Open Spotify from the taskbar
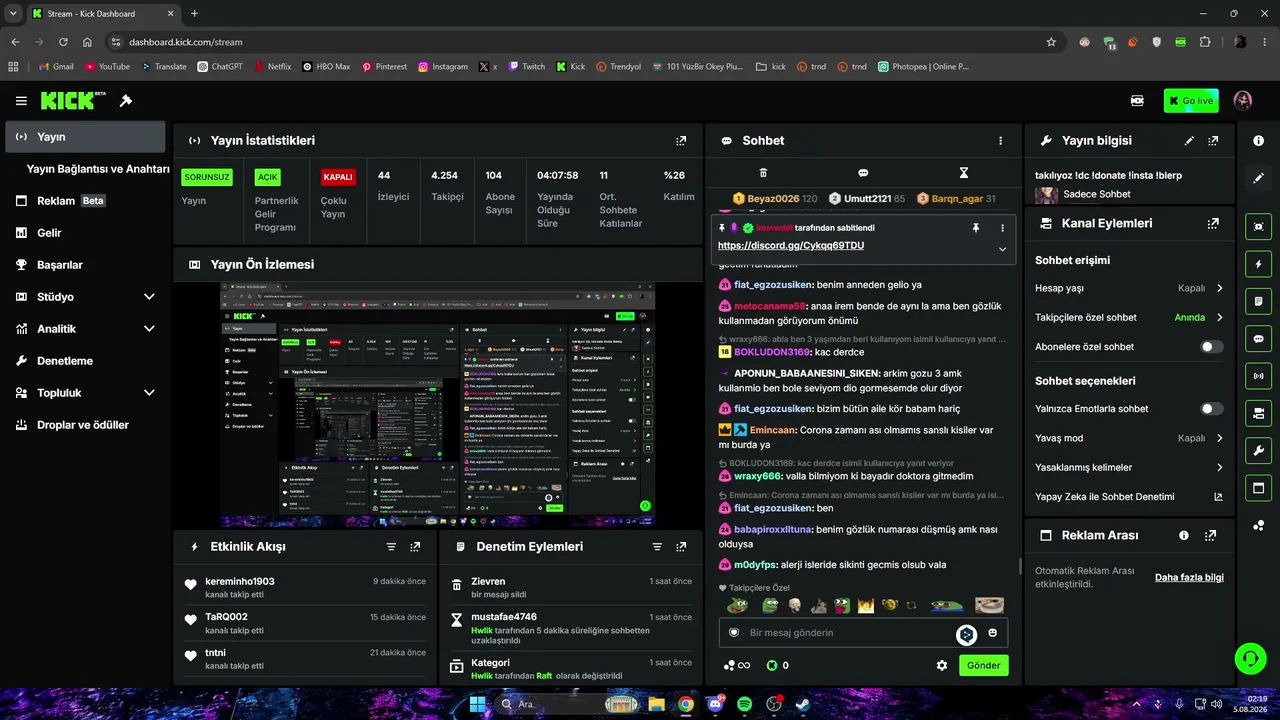 744,704
